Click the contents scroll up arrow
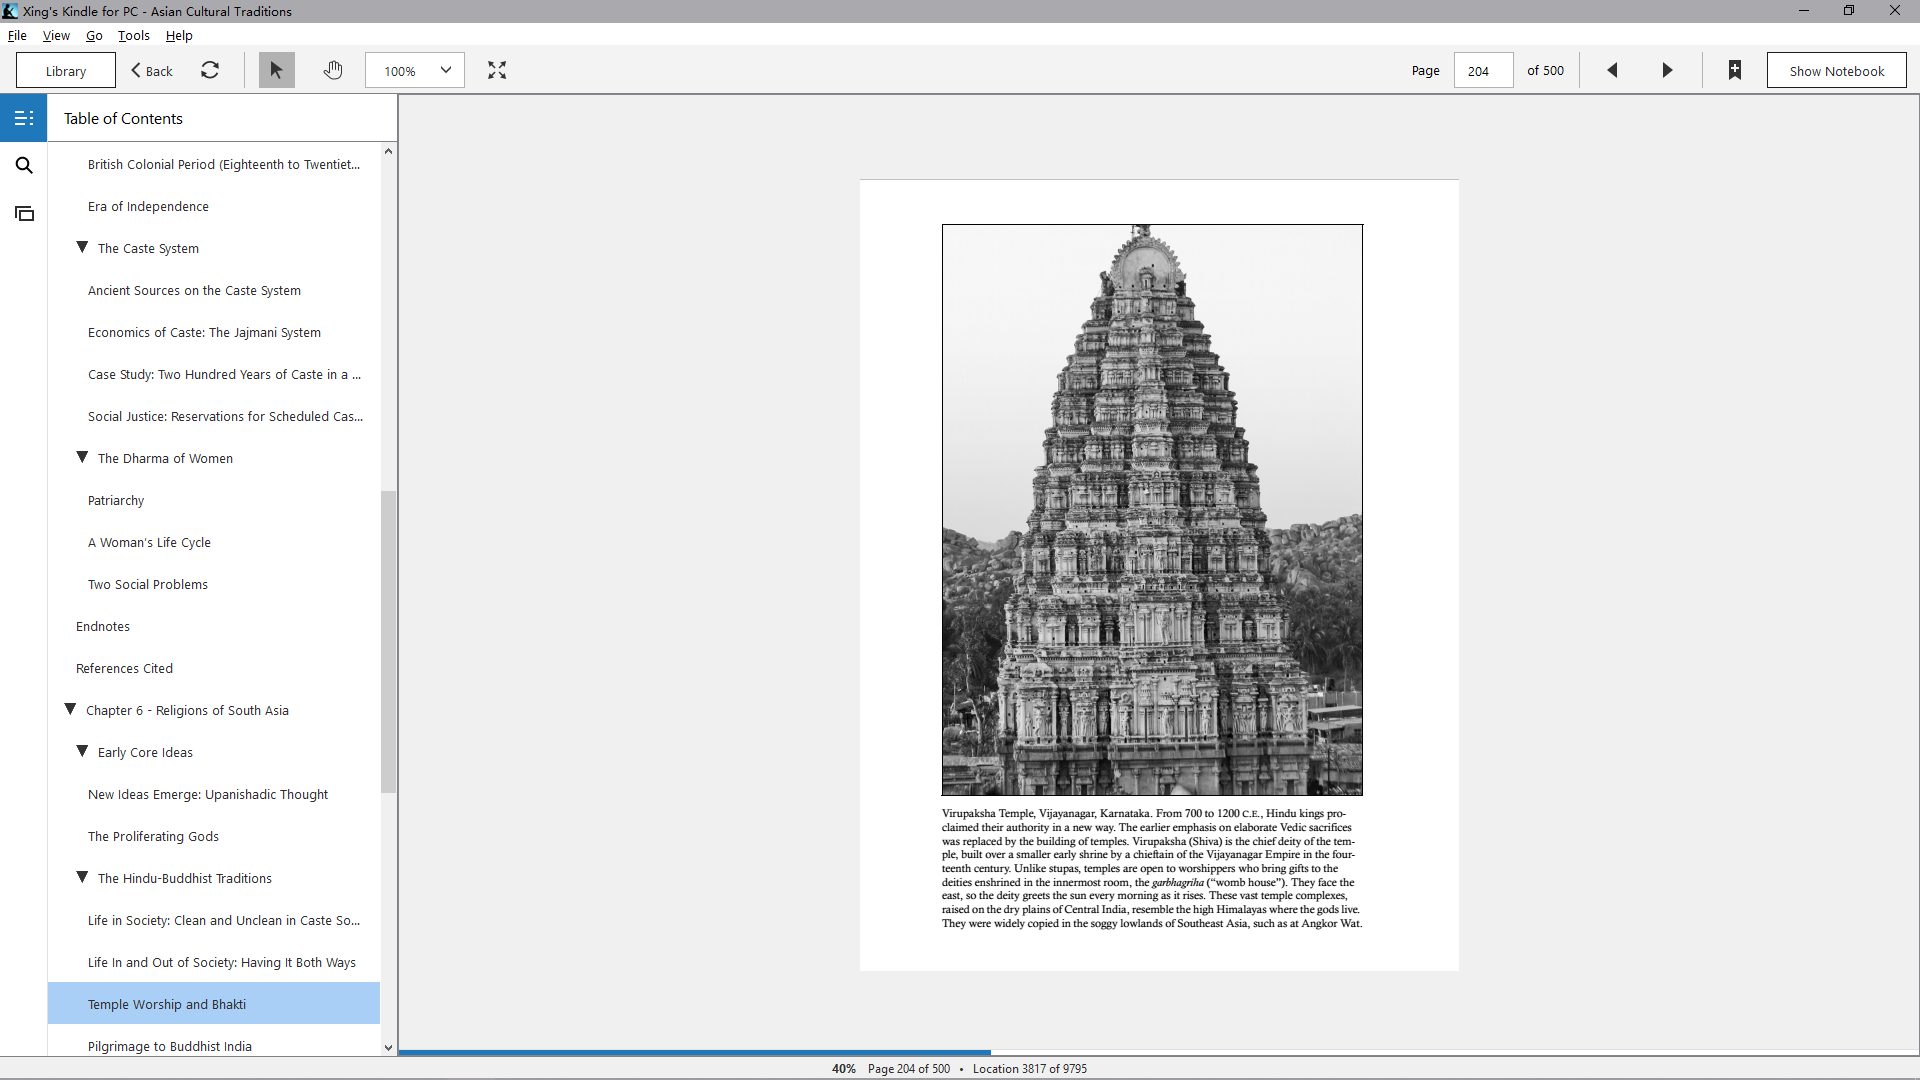The width and height of the screenshot is (1920, 1080). point(388,151)
